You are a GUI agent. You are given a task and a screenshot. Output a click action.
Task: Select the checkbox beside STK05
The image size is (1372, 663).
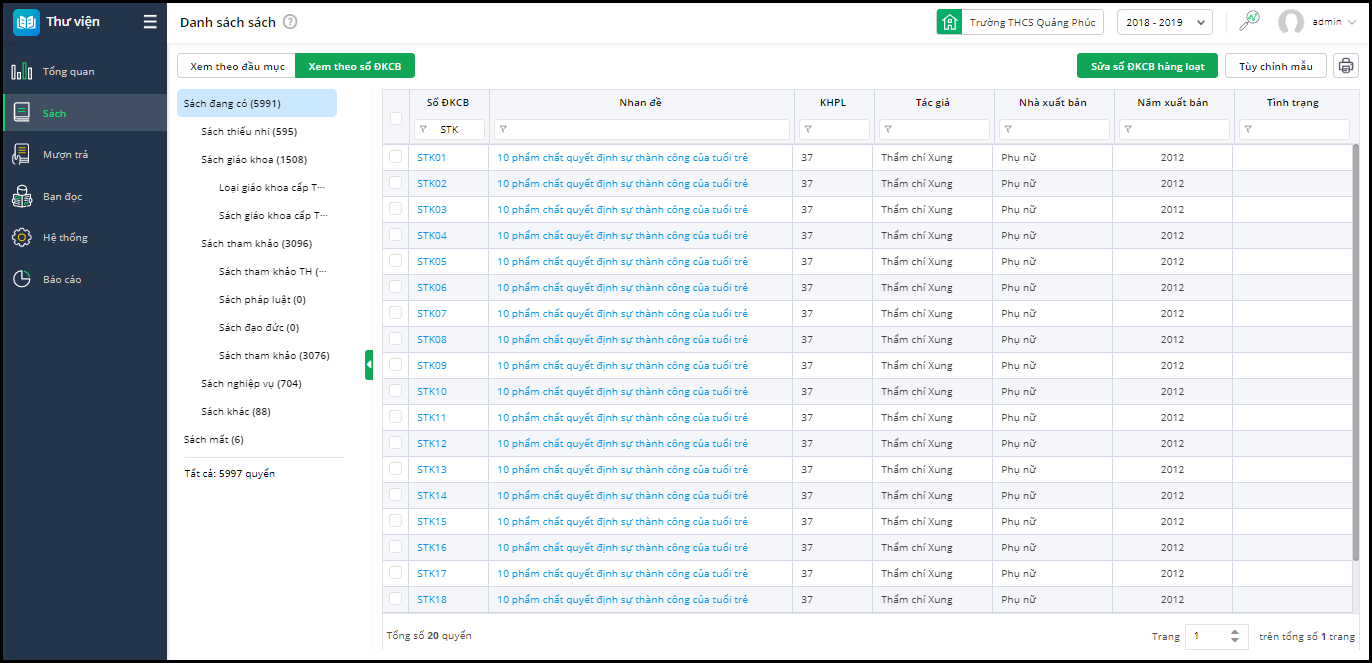[x=395, y=261]
